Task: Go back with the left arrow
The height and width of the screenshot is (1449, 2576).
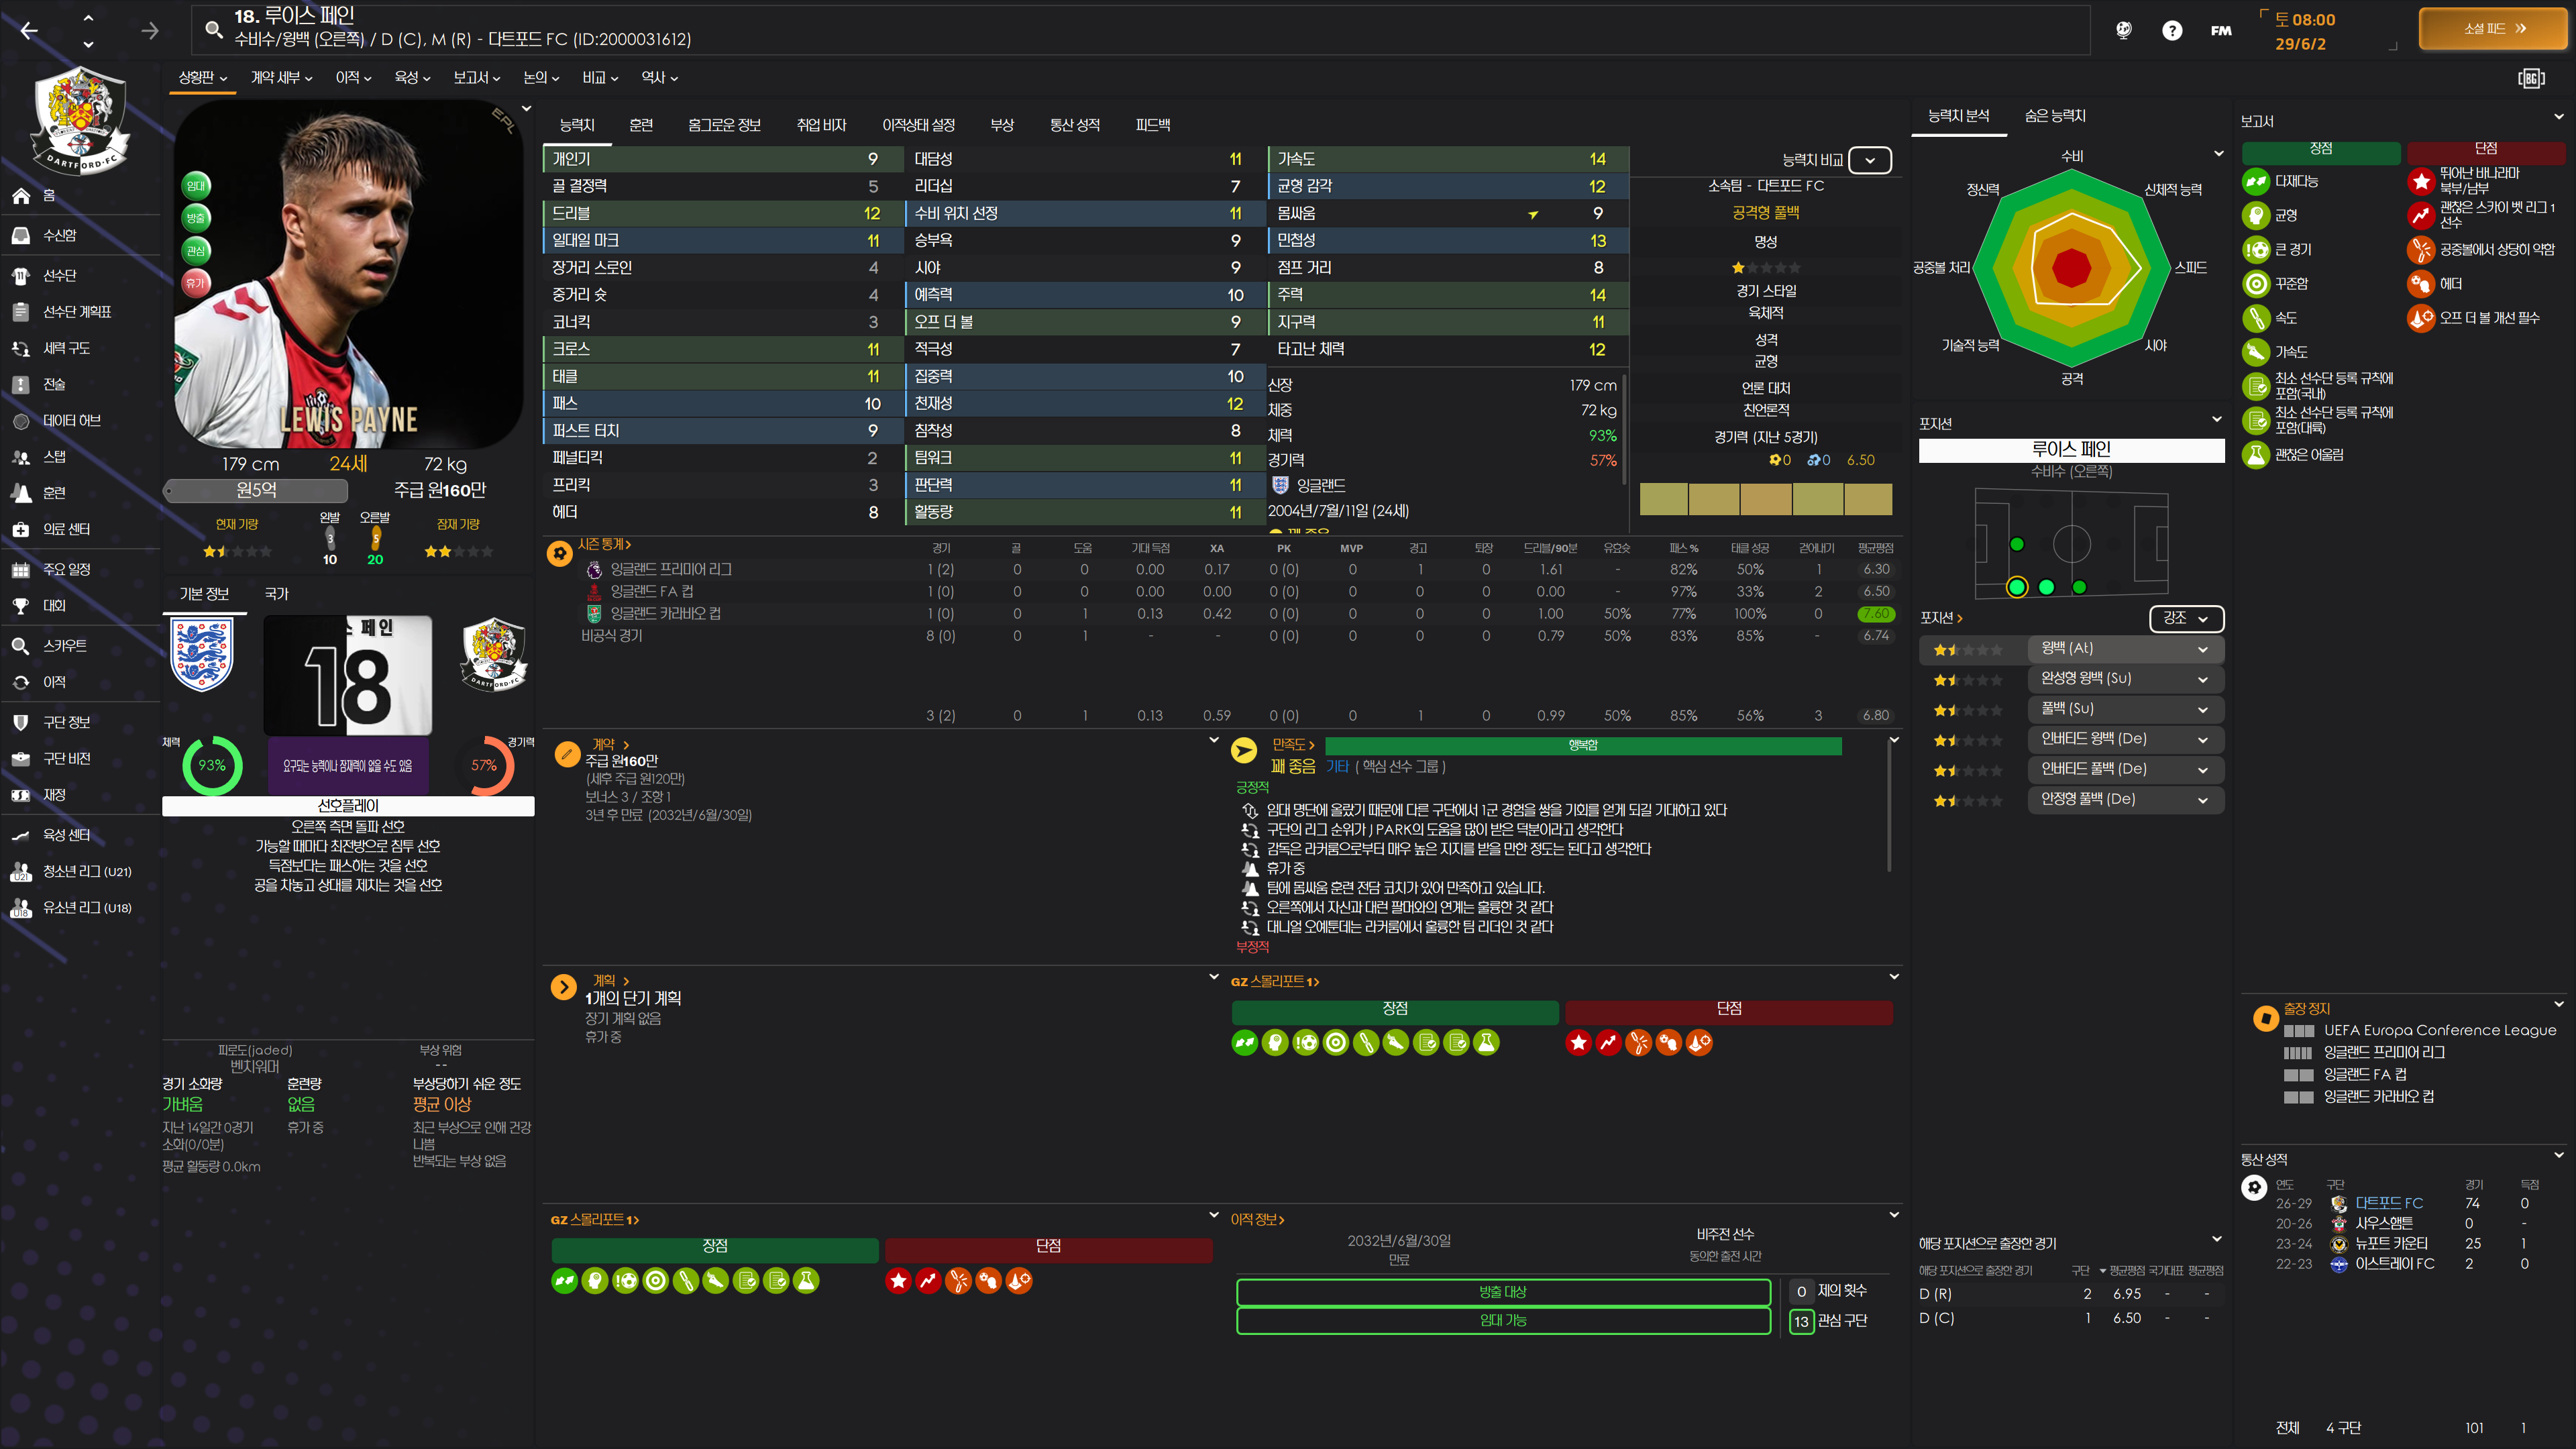Action: click(x=29, y=31)
